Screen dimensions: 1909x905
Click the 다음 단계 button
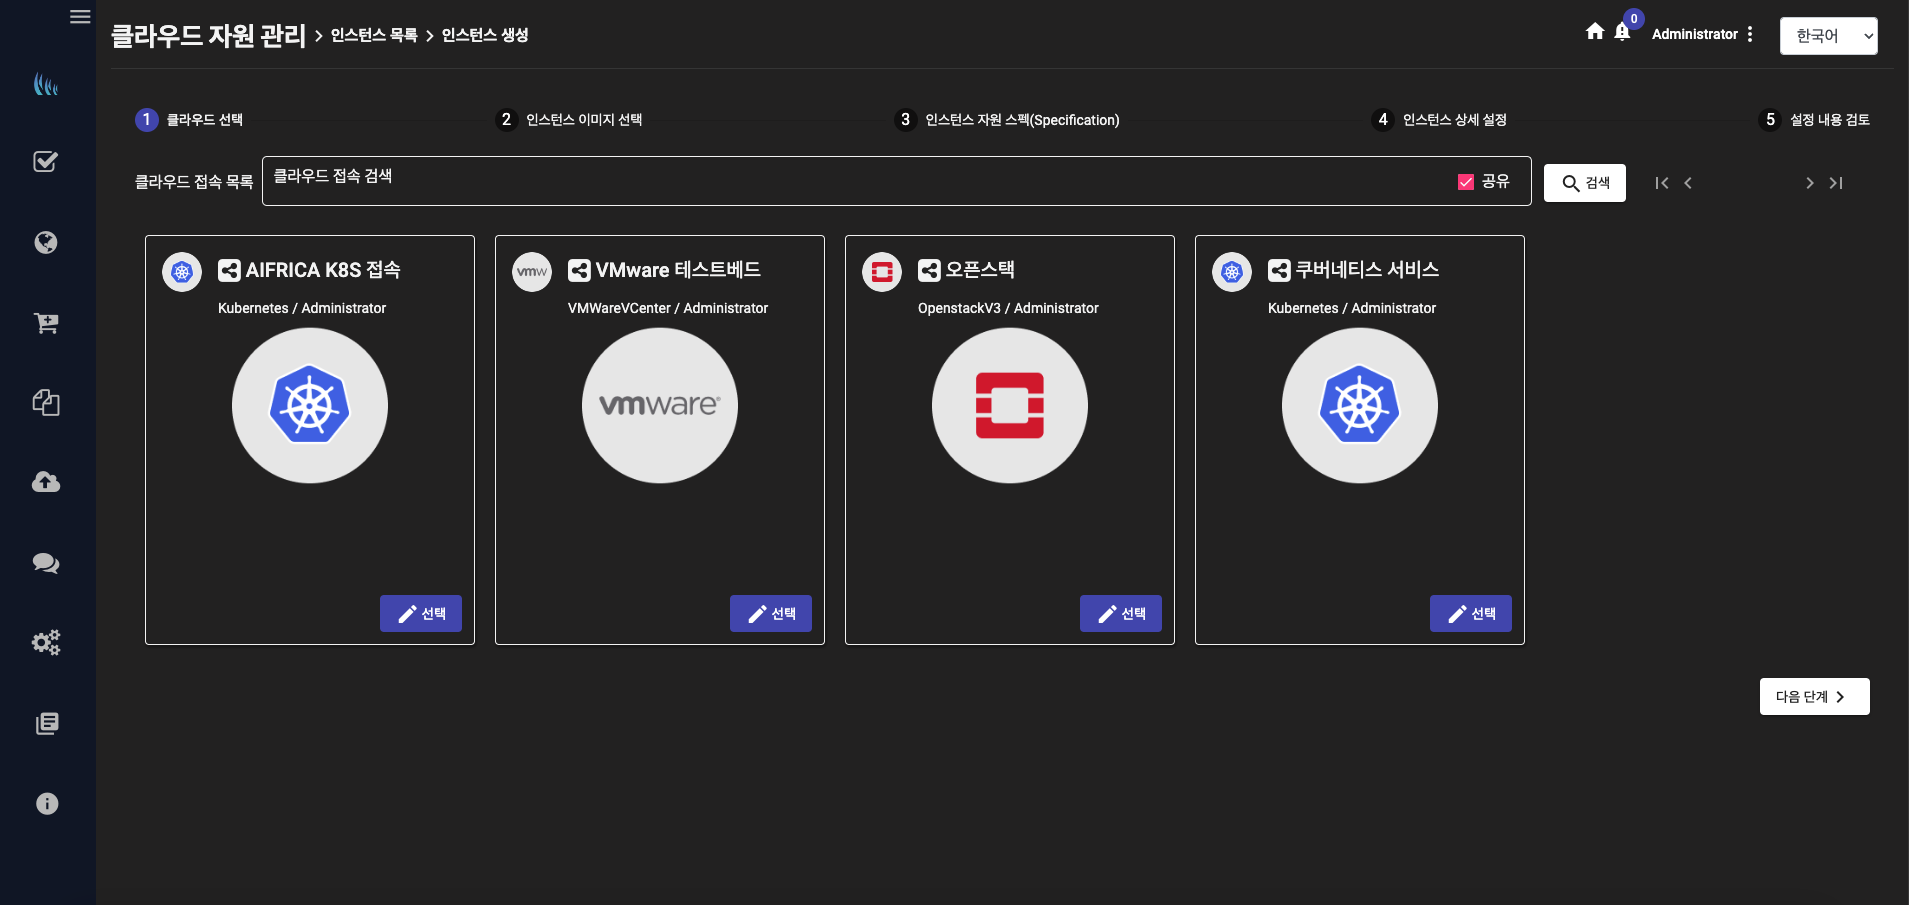1814,697
